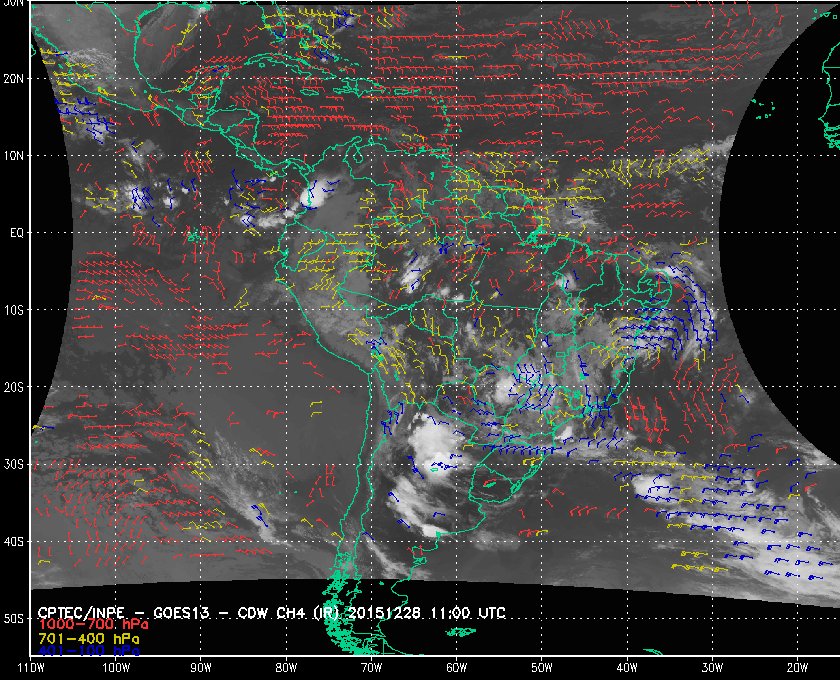This screenshot has width=840, height=680.
Task: Click the 40S latitude label
Action: click(x=13, y=542)
